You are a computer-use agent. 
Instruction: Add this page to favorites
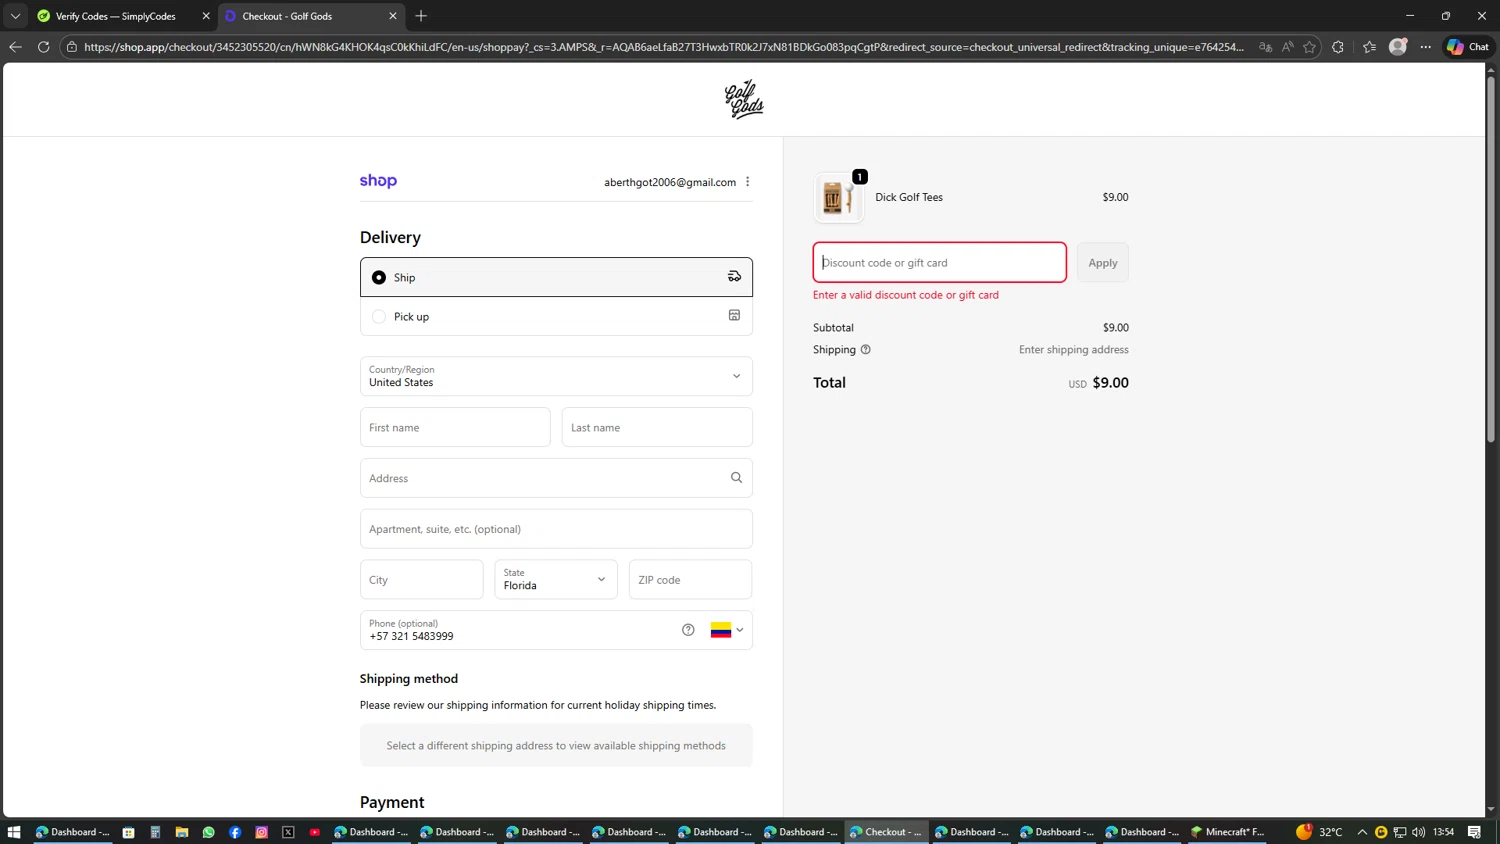tap(1309, 47)
